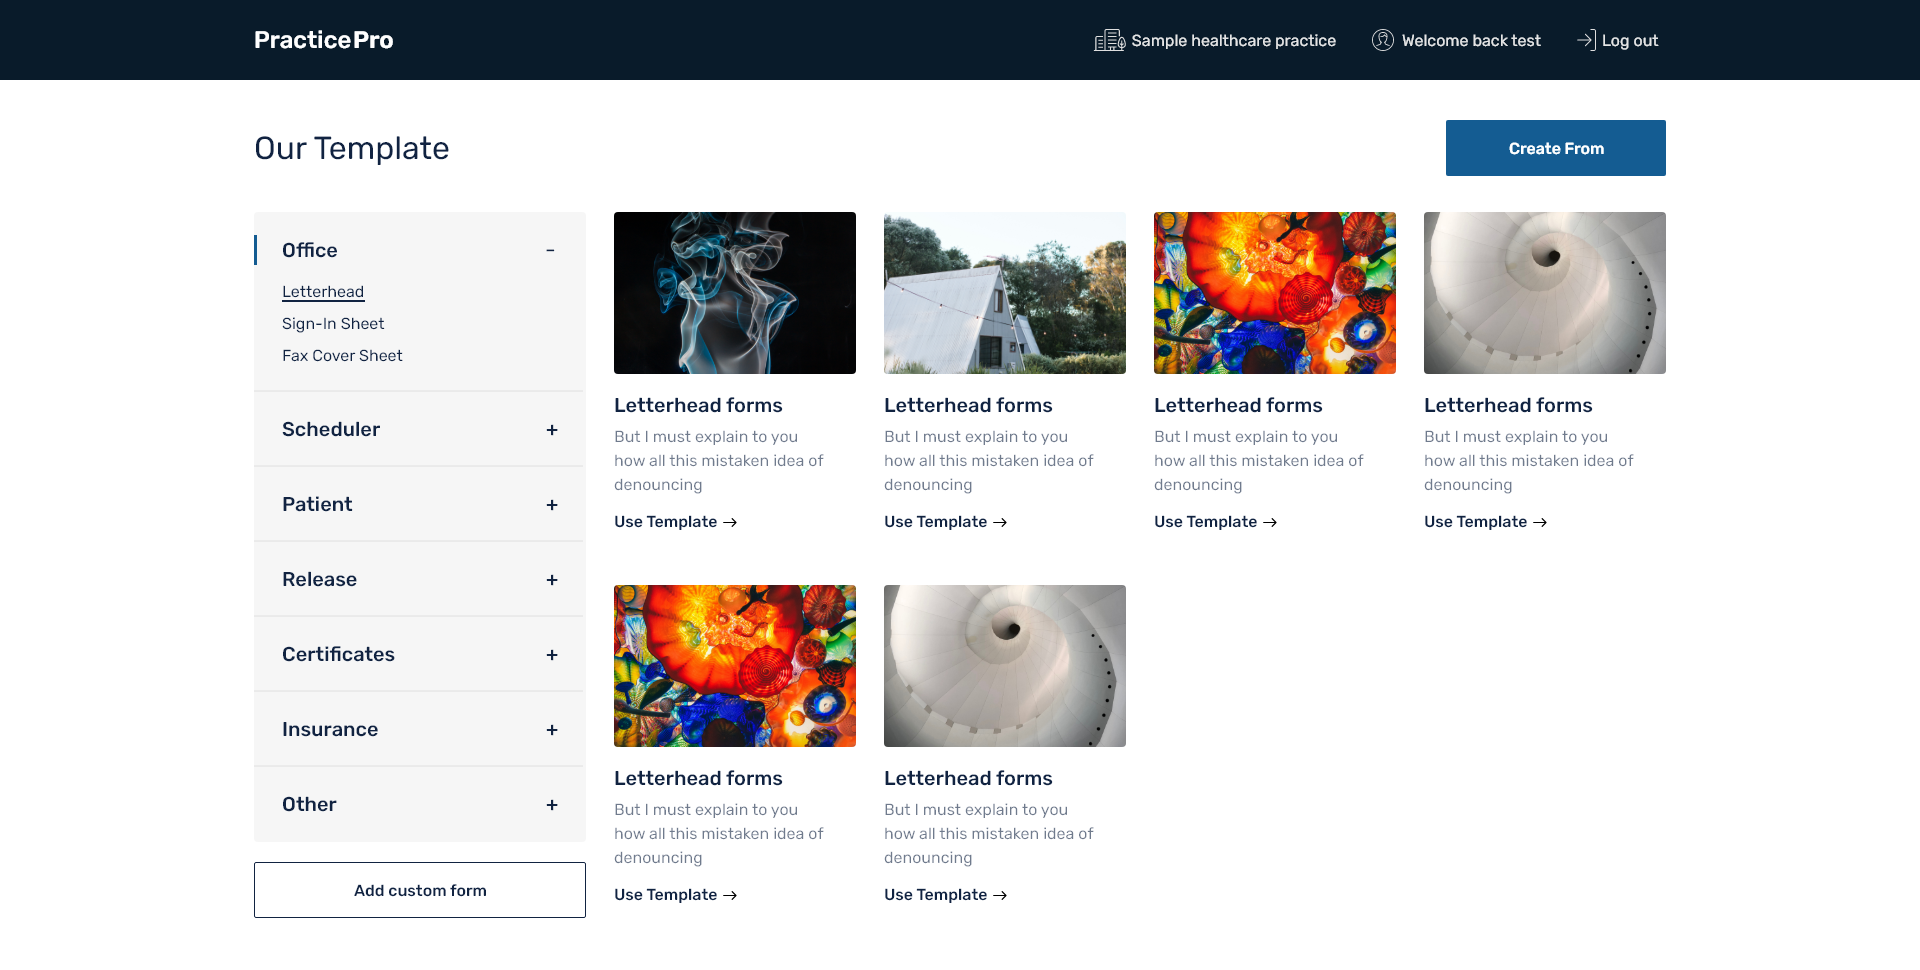Select Letterhead under Office
This screenshot has width=1920, height=970.
[x=323, y=292]
